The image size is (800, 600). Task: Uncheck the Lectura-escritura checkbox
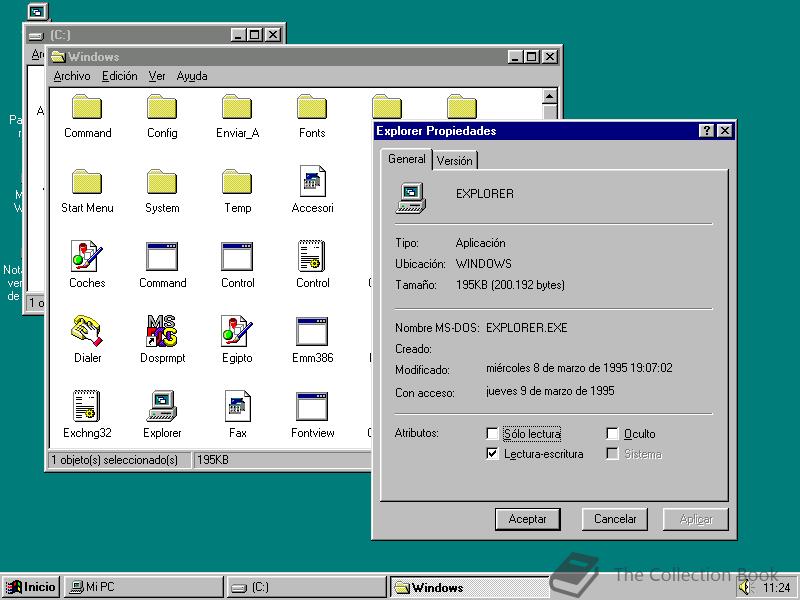coord(492,454)
